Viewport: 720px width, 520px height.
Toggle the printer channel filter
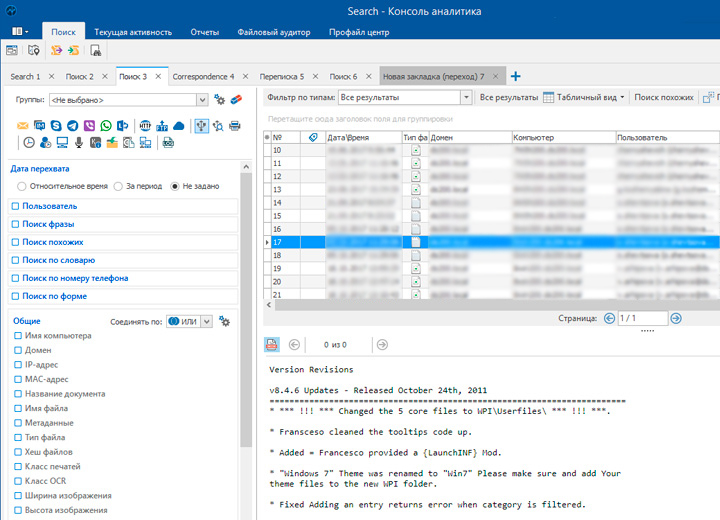pos(235,125)
